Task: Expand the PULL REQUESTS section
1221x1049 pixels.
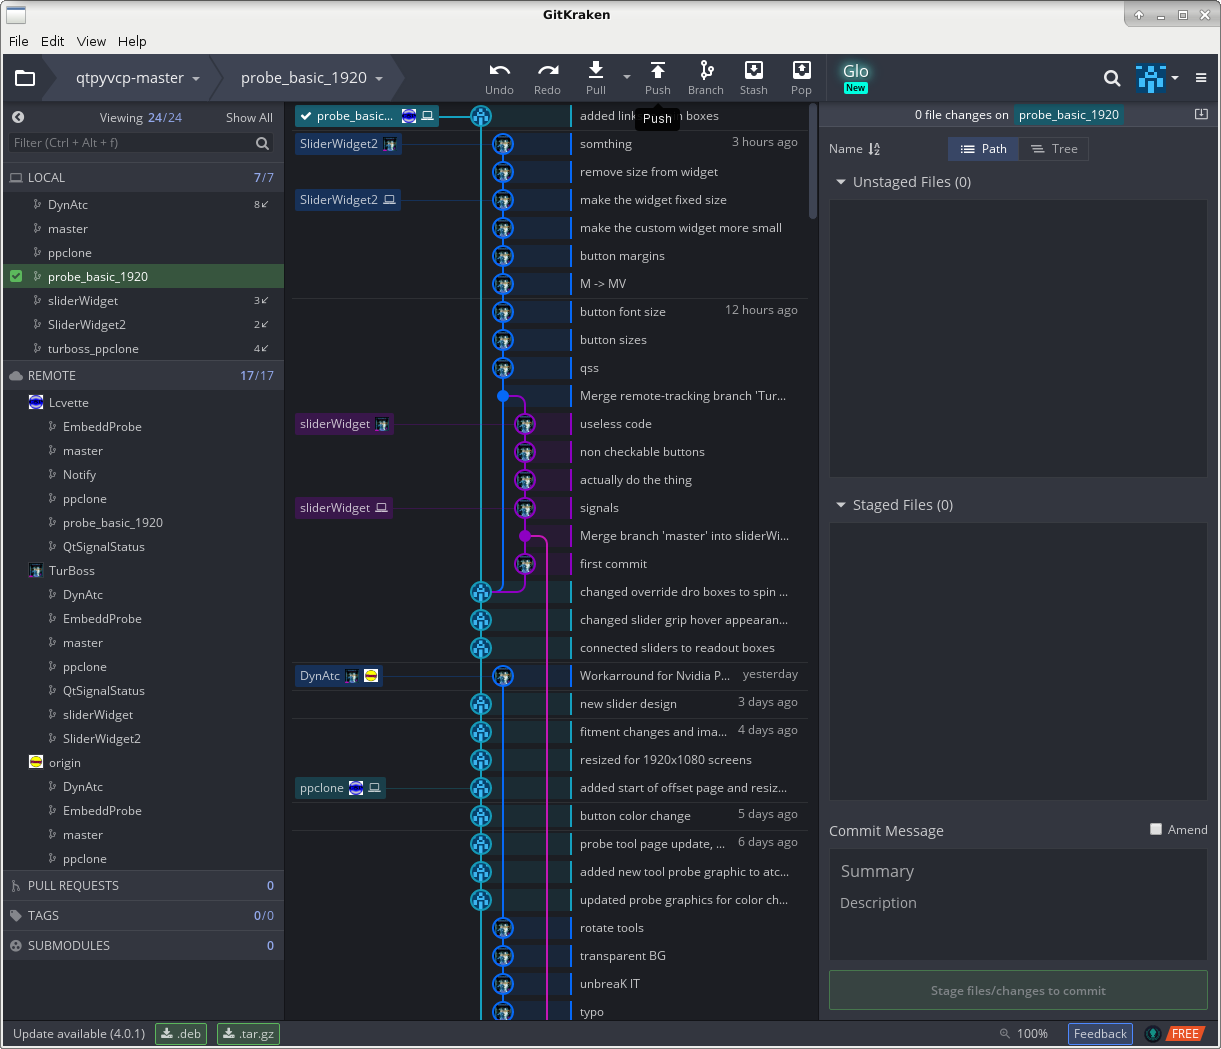Action: click(x=144, y=886)
